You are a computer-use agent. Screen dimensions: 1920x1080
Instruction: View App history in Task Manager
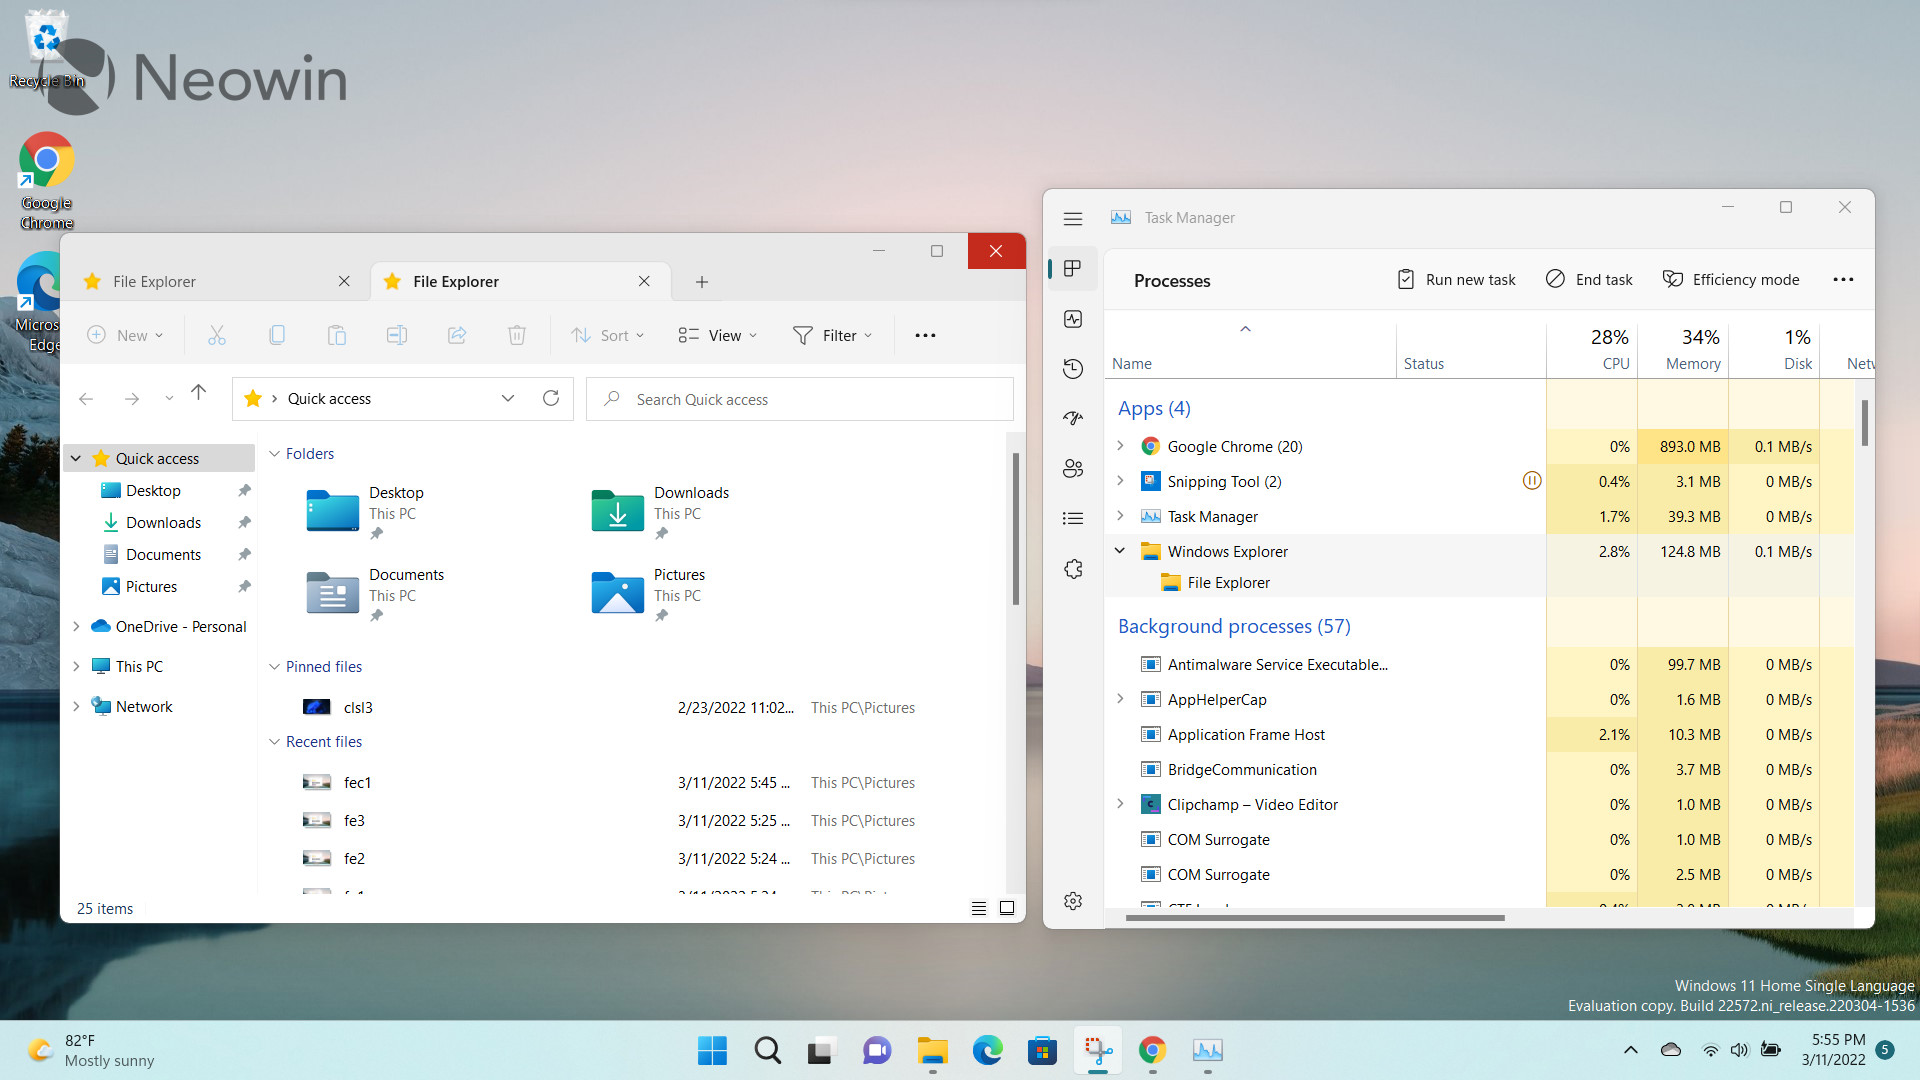click(x=1072, y=368)
